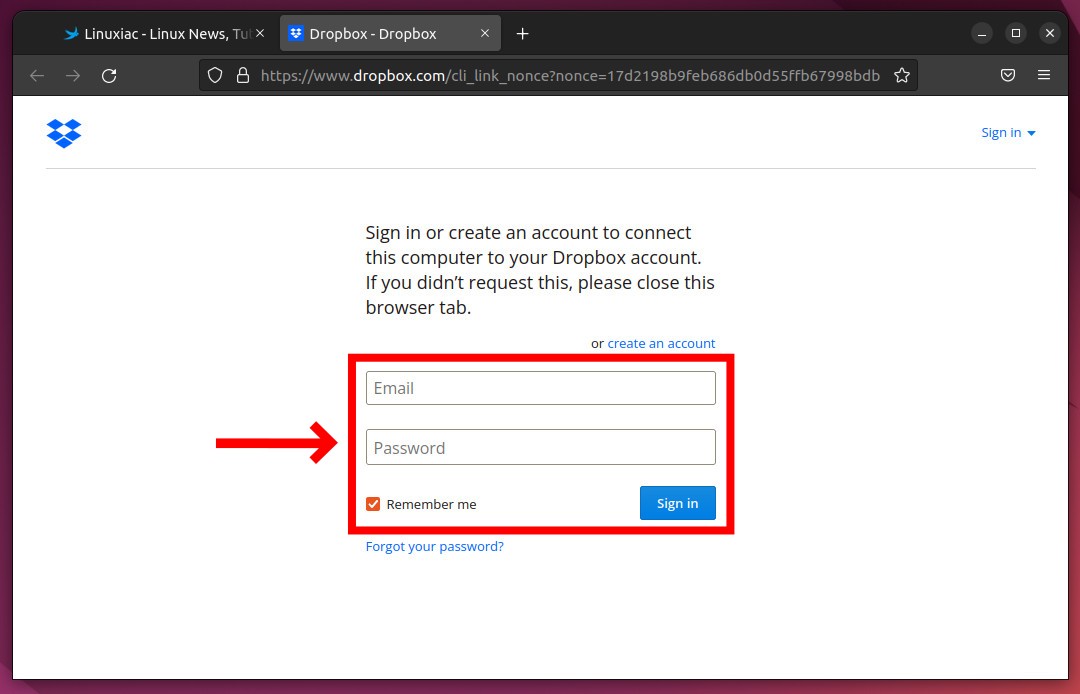Image resolution: width=1080 pixels, height=694 pixels.
Task: Click the Remember me label text
Action: click(431, 505)
